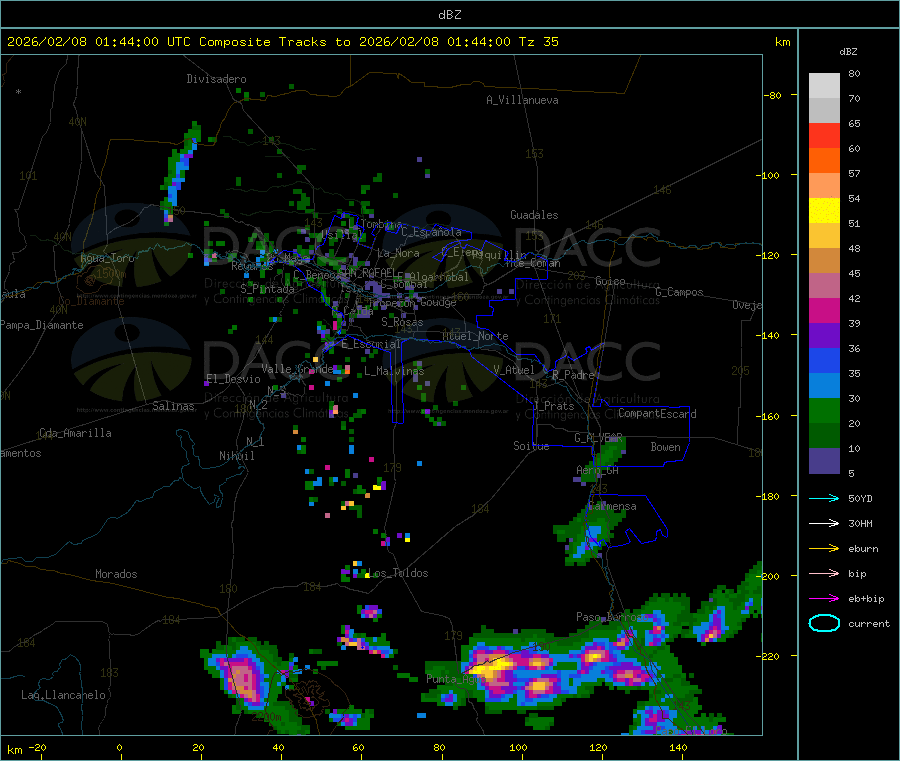900x761 pixels.
Task: Click the Cda_Amarilla map label
Action: pyautogui.click(x=75, y=433)
